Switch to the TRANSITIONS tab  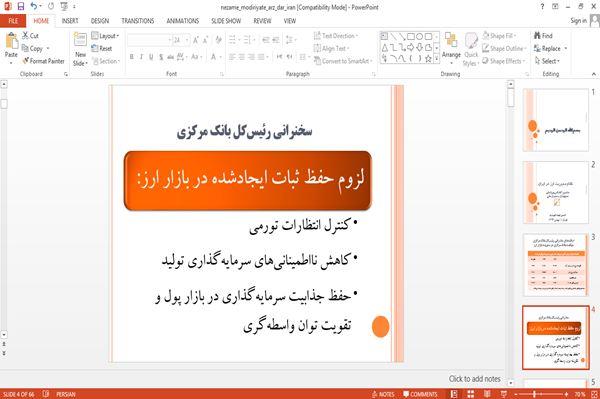point(138,21)
